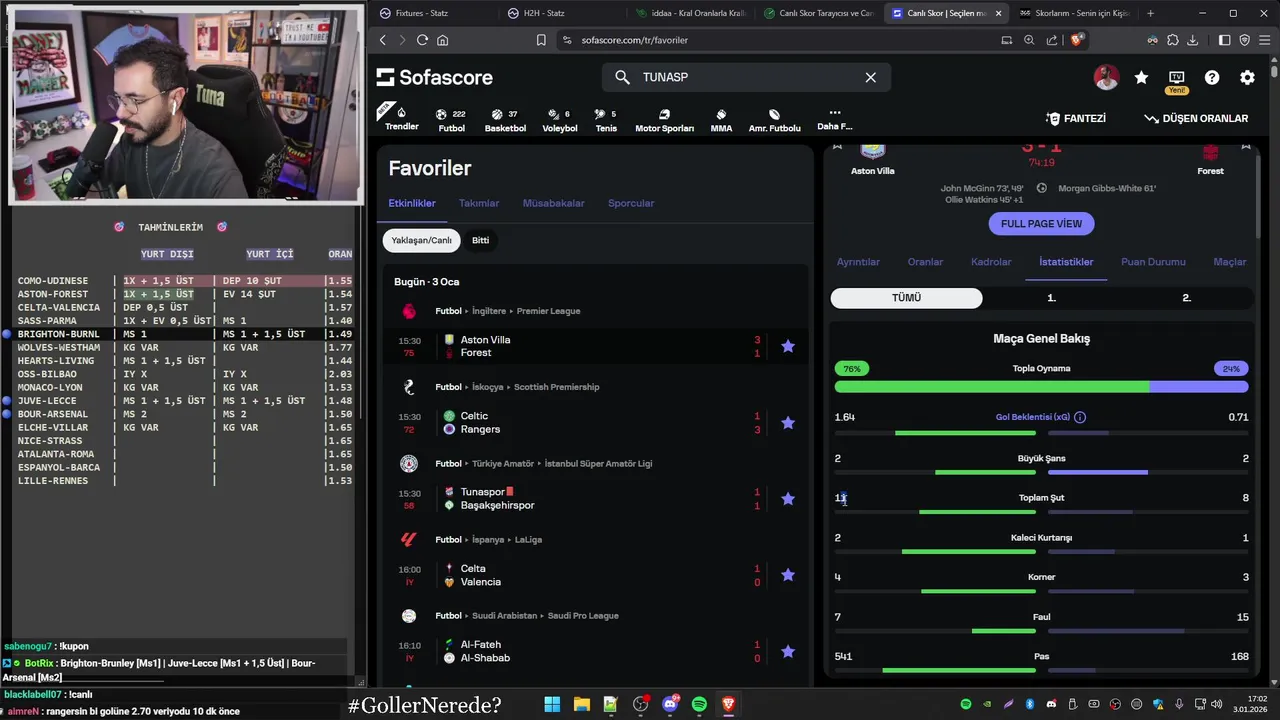The image size is (1280, 720).
Task: Switch to the Sporcular tab
Action: (x=631, y=203)
